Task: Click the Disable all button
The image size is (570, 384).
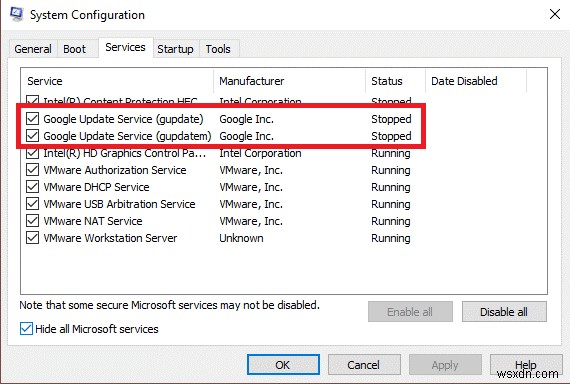Action: 504,312
